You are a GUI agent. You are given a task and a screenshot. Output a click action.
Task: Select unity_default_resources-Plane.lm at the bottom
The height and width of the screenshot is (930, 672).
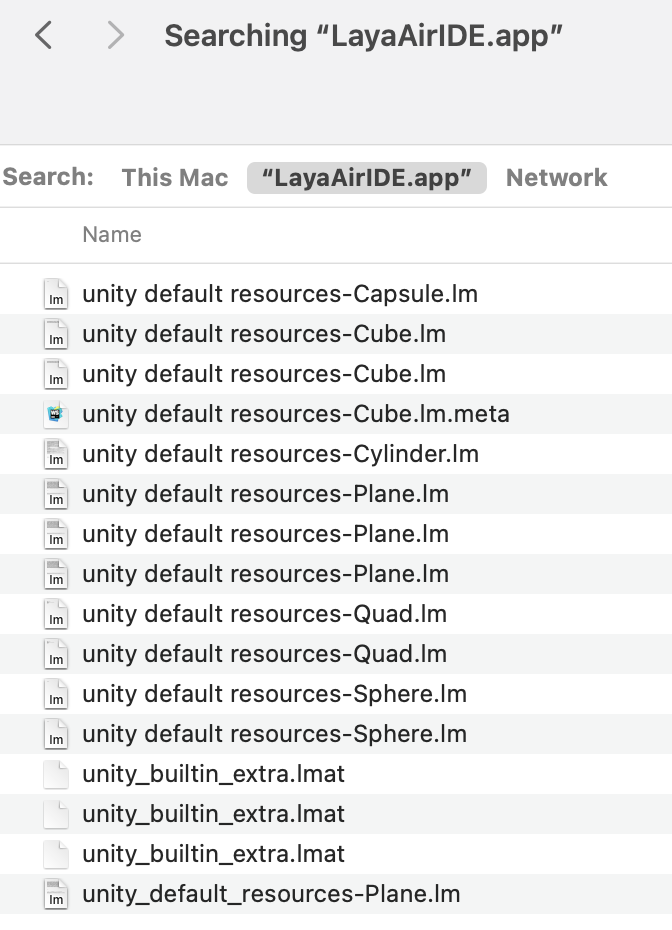pyautogui.click(x=271, y=894)
